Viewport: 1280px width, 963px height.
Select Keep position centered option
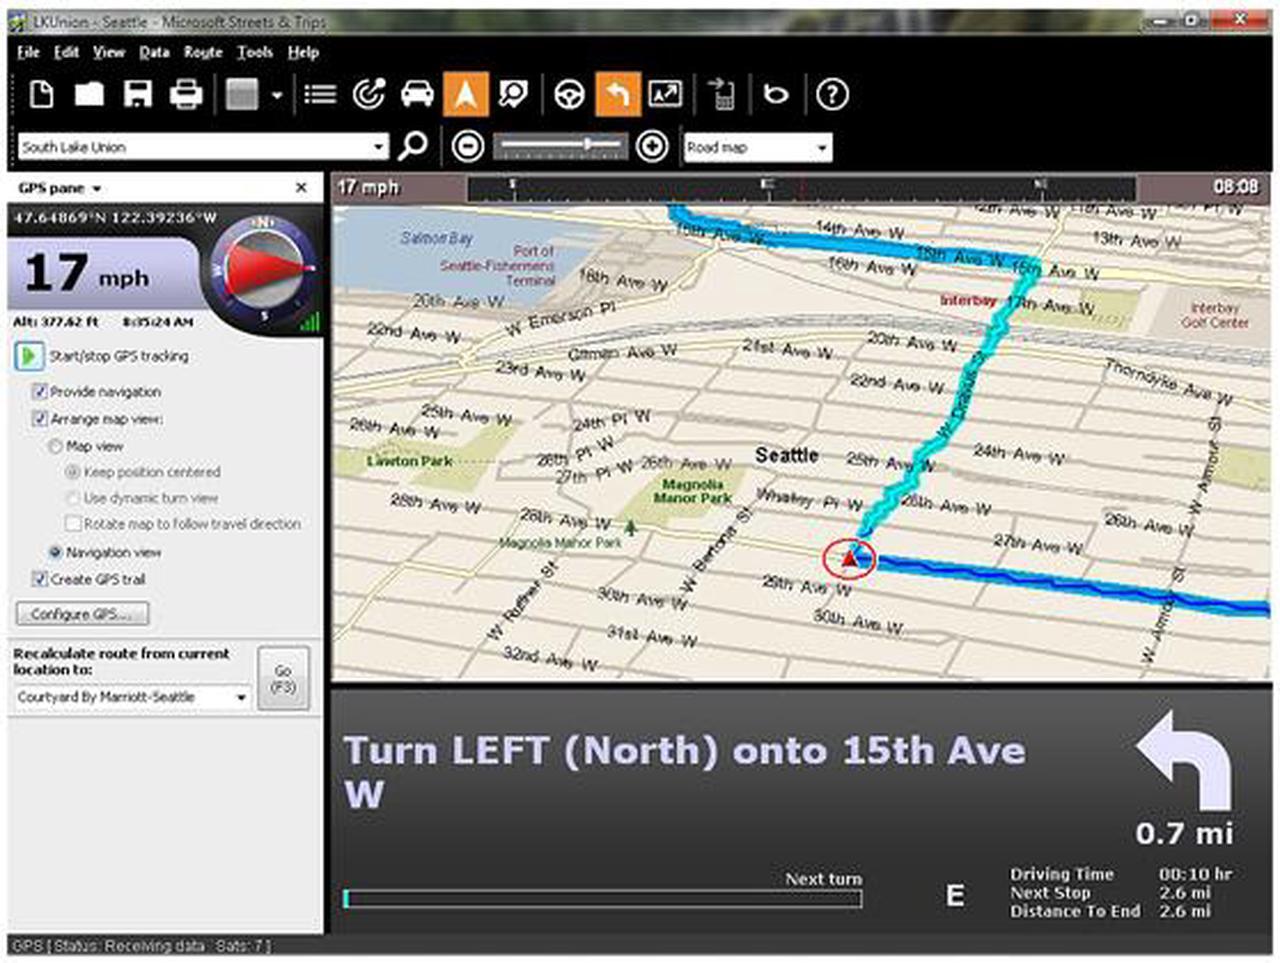[72, 471]
